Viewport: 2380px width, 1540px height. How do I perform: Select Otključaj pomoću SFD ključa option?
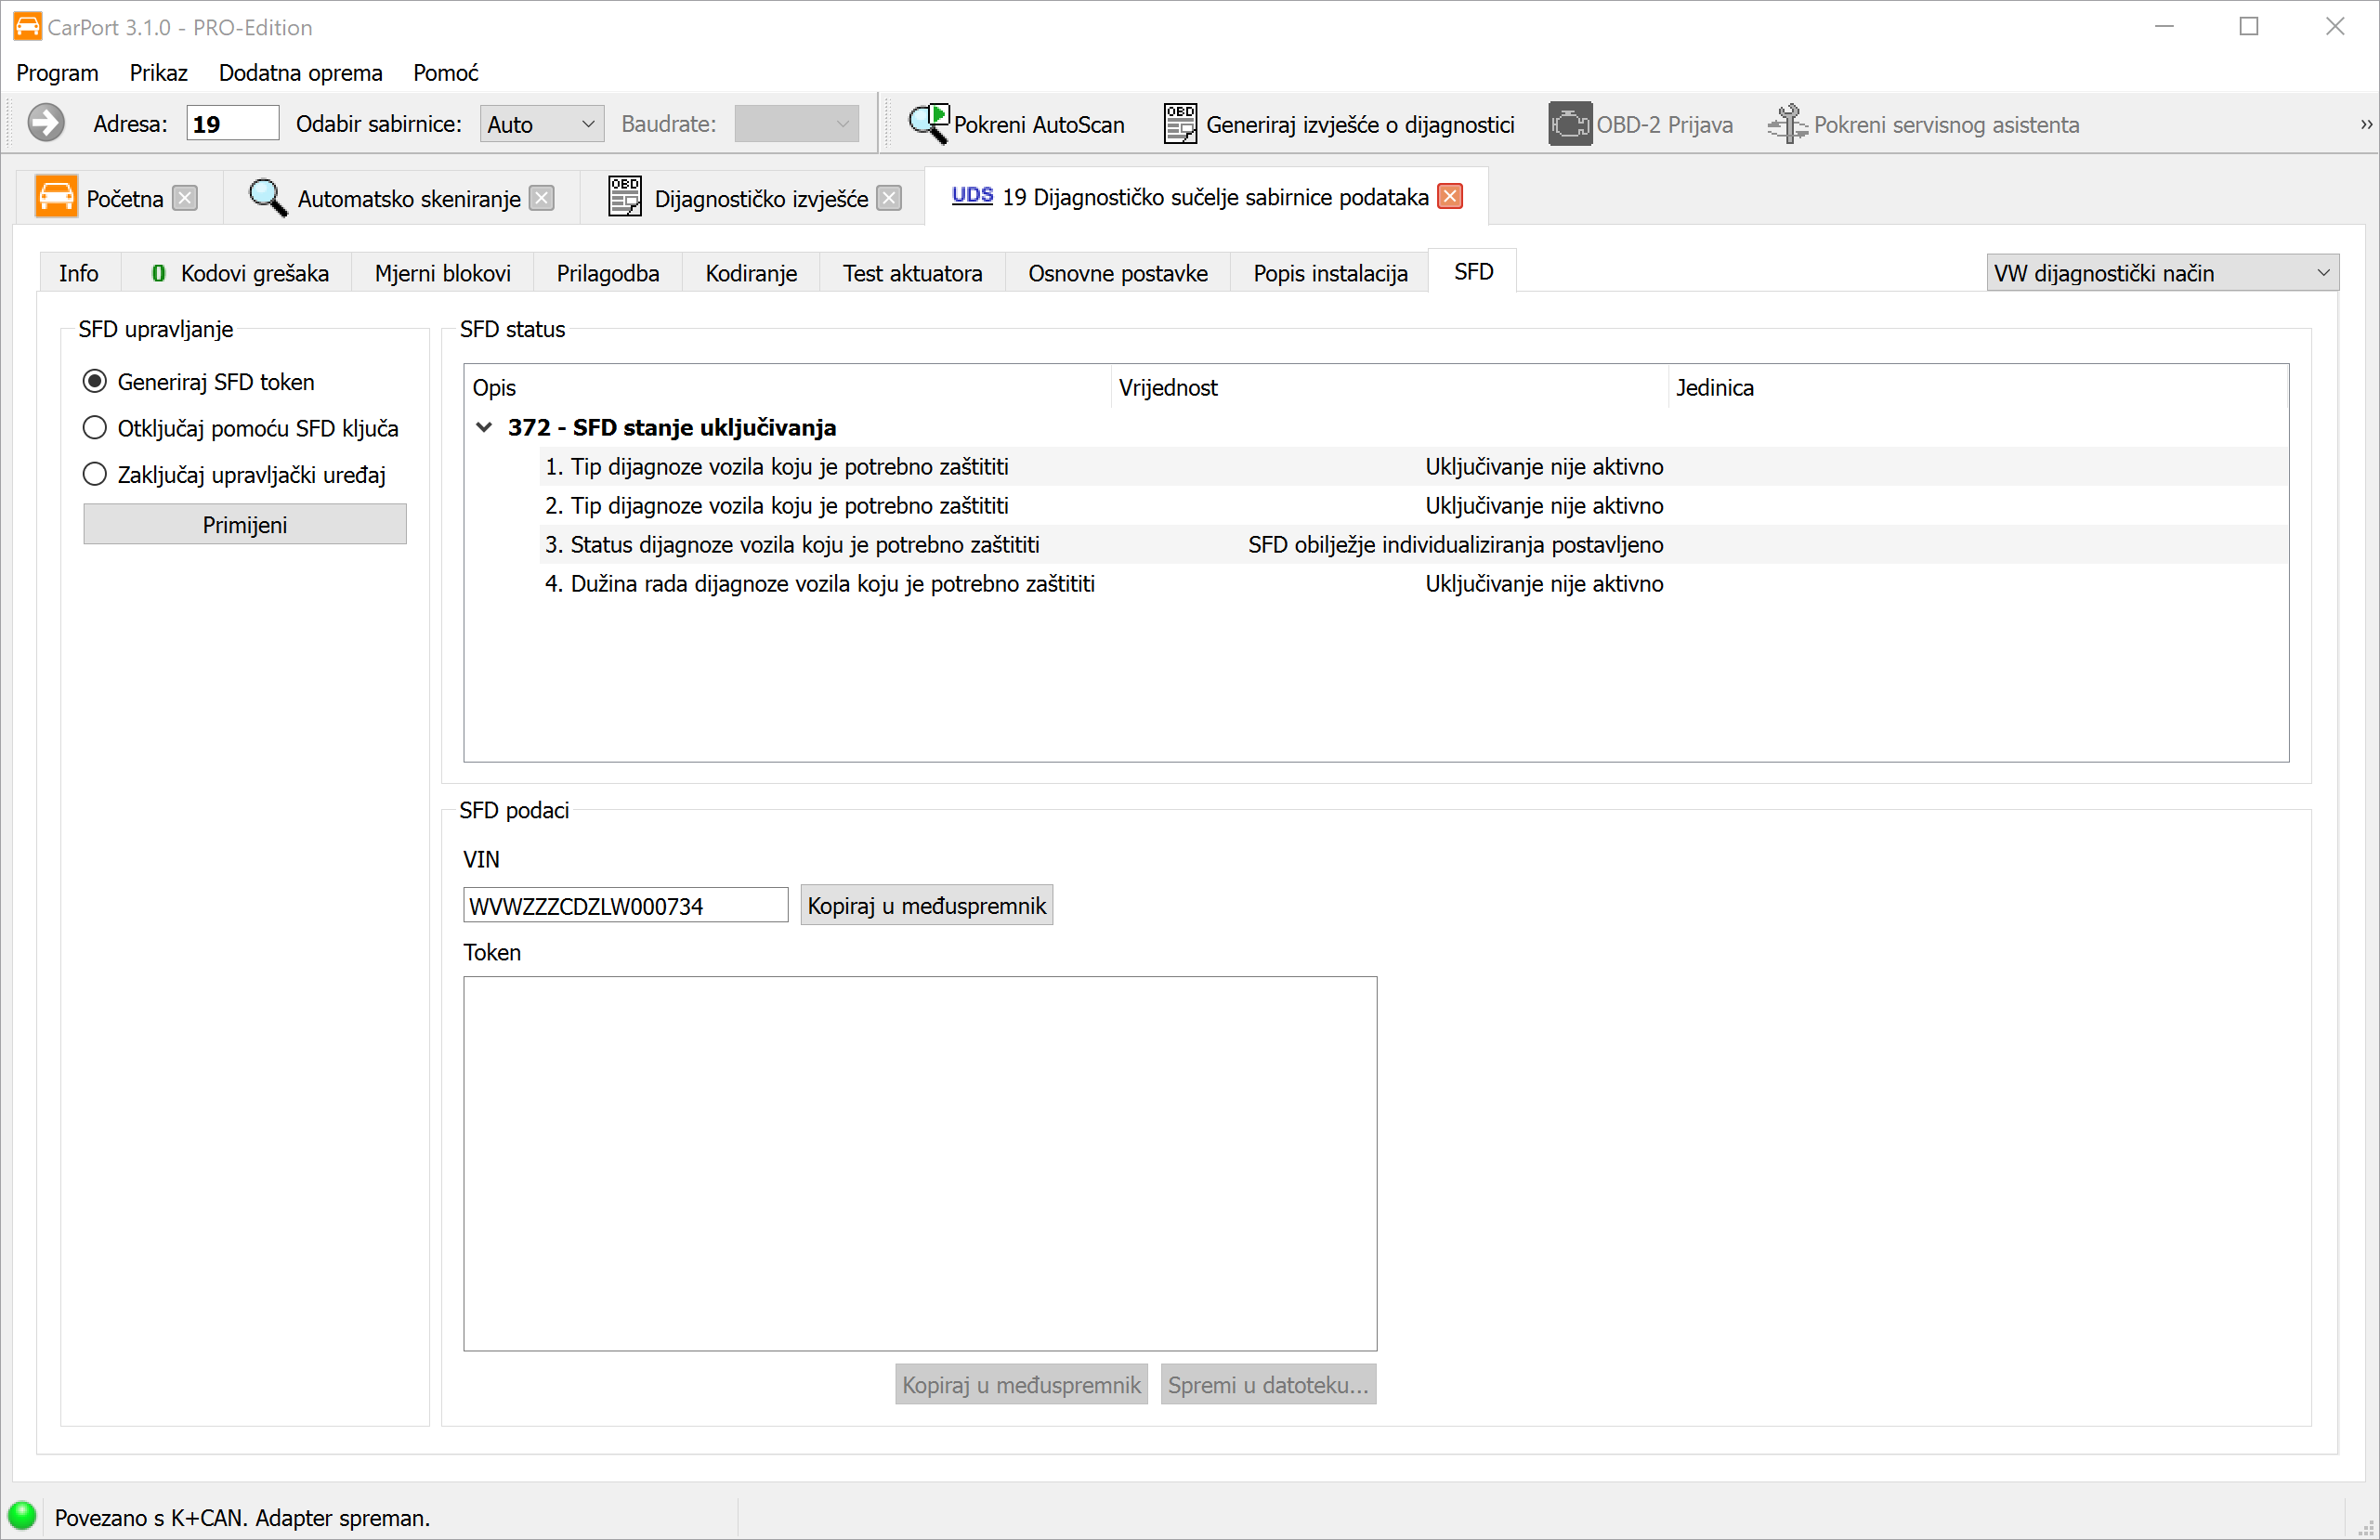click(x=95, y=428)
